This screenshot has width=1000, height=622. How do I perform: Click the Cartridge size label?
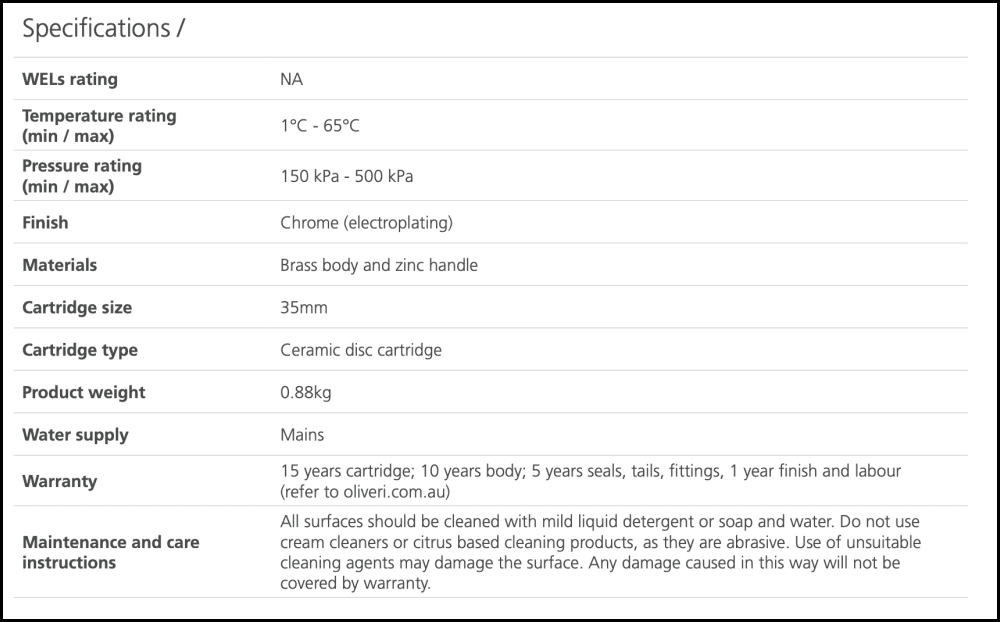click(77, 308)
